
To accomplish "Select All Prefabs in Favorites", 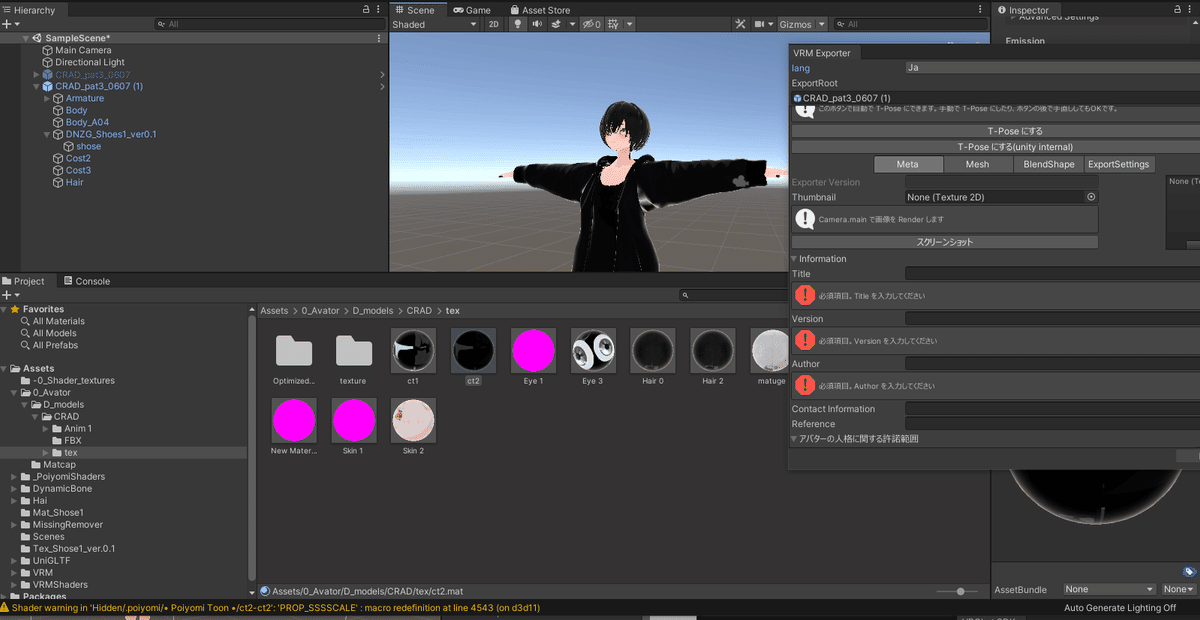I will (55, 345).
